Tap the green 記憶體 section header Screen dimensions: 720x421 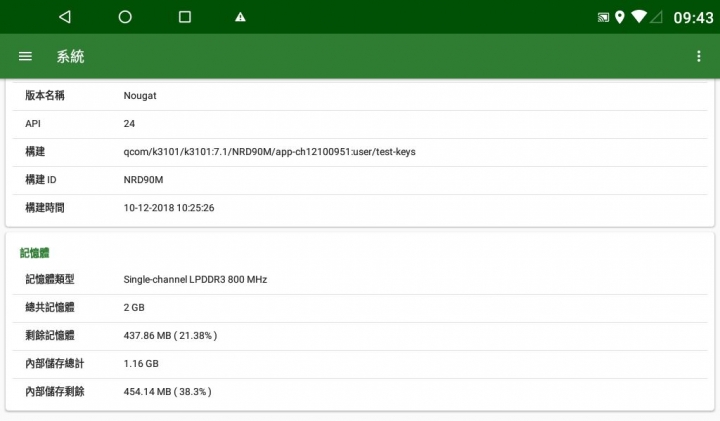click(34, 253)
